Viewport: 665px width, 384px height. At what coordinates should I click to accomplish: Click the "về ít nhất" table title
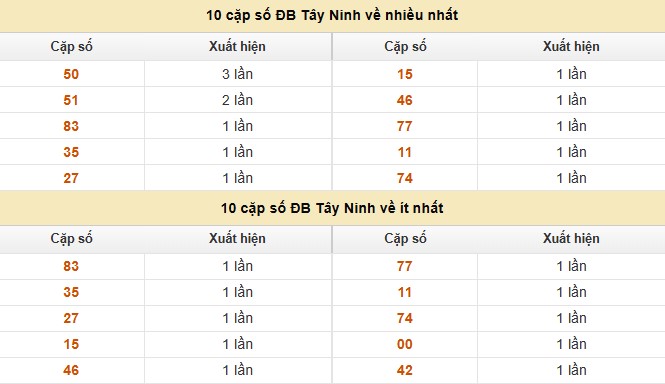coord(332,208)
